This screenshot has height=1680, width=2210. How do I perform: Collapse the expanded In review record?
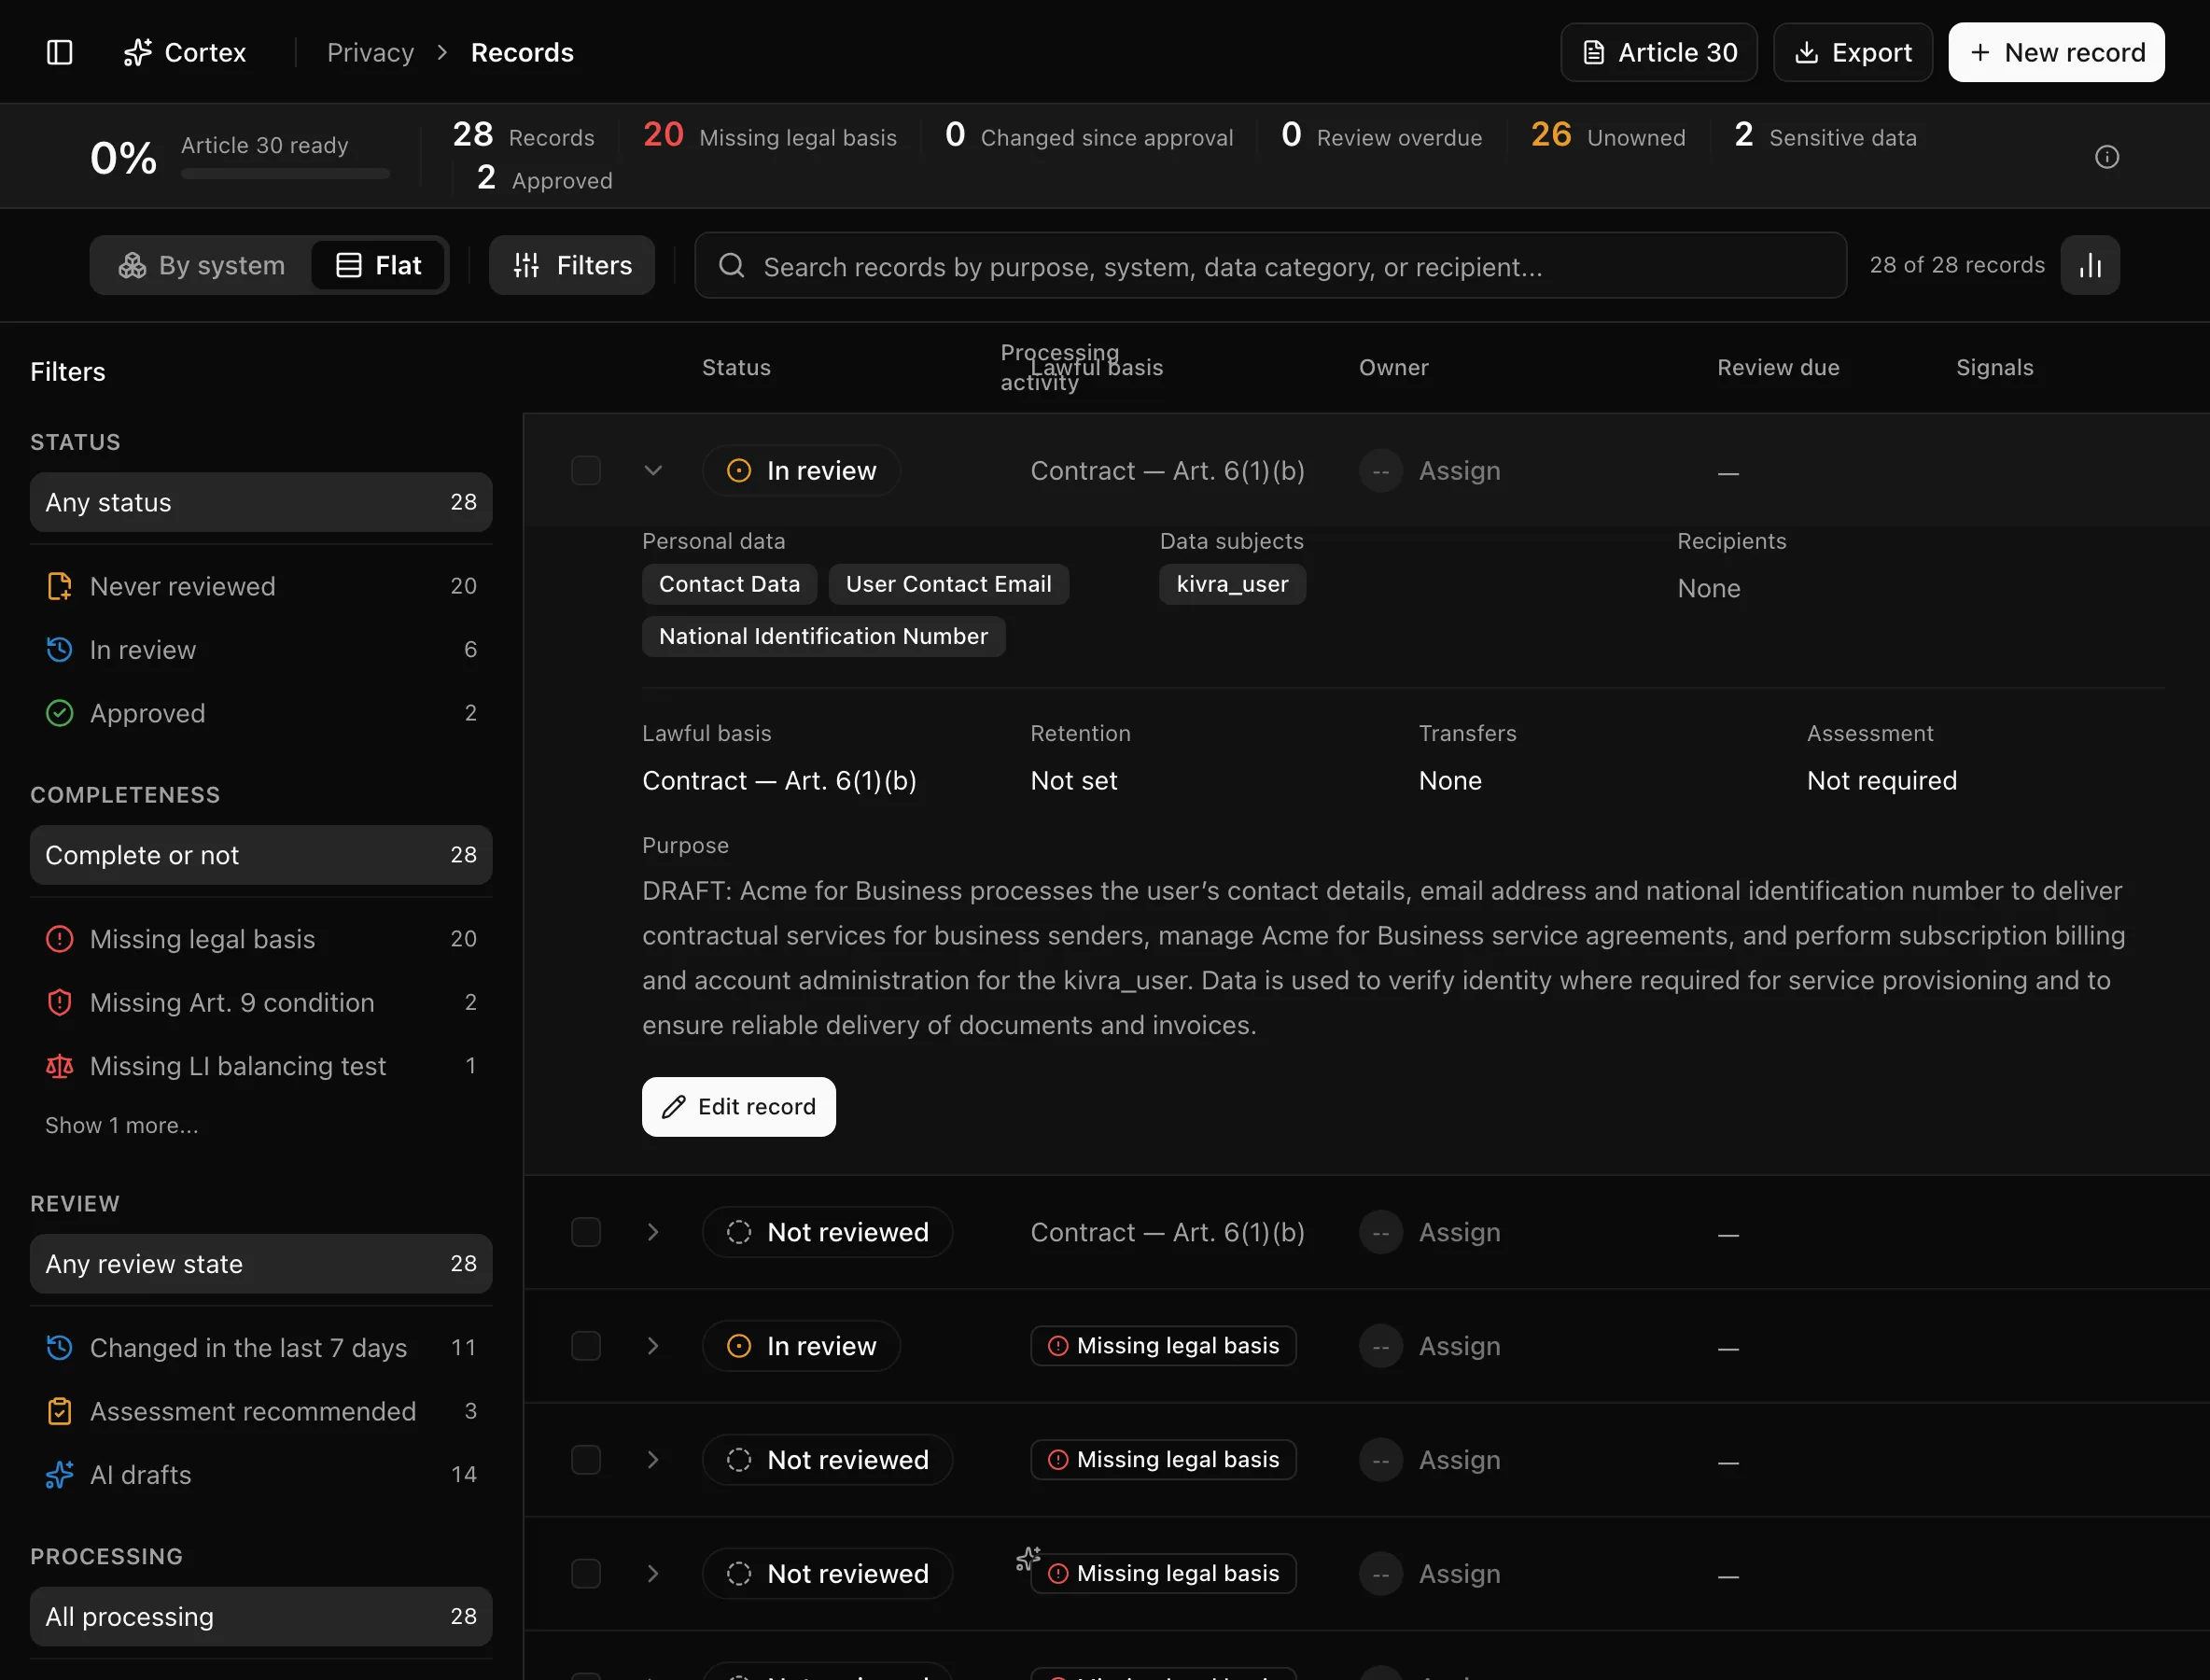(653, 471)
